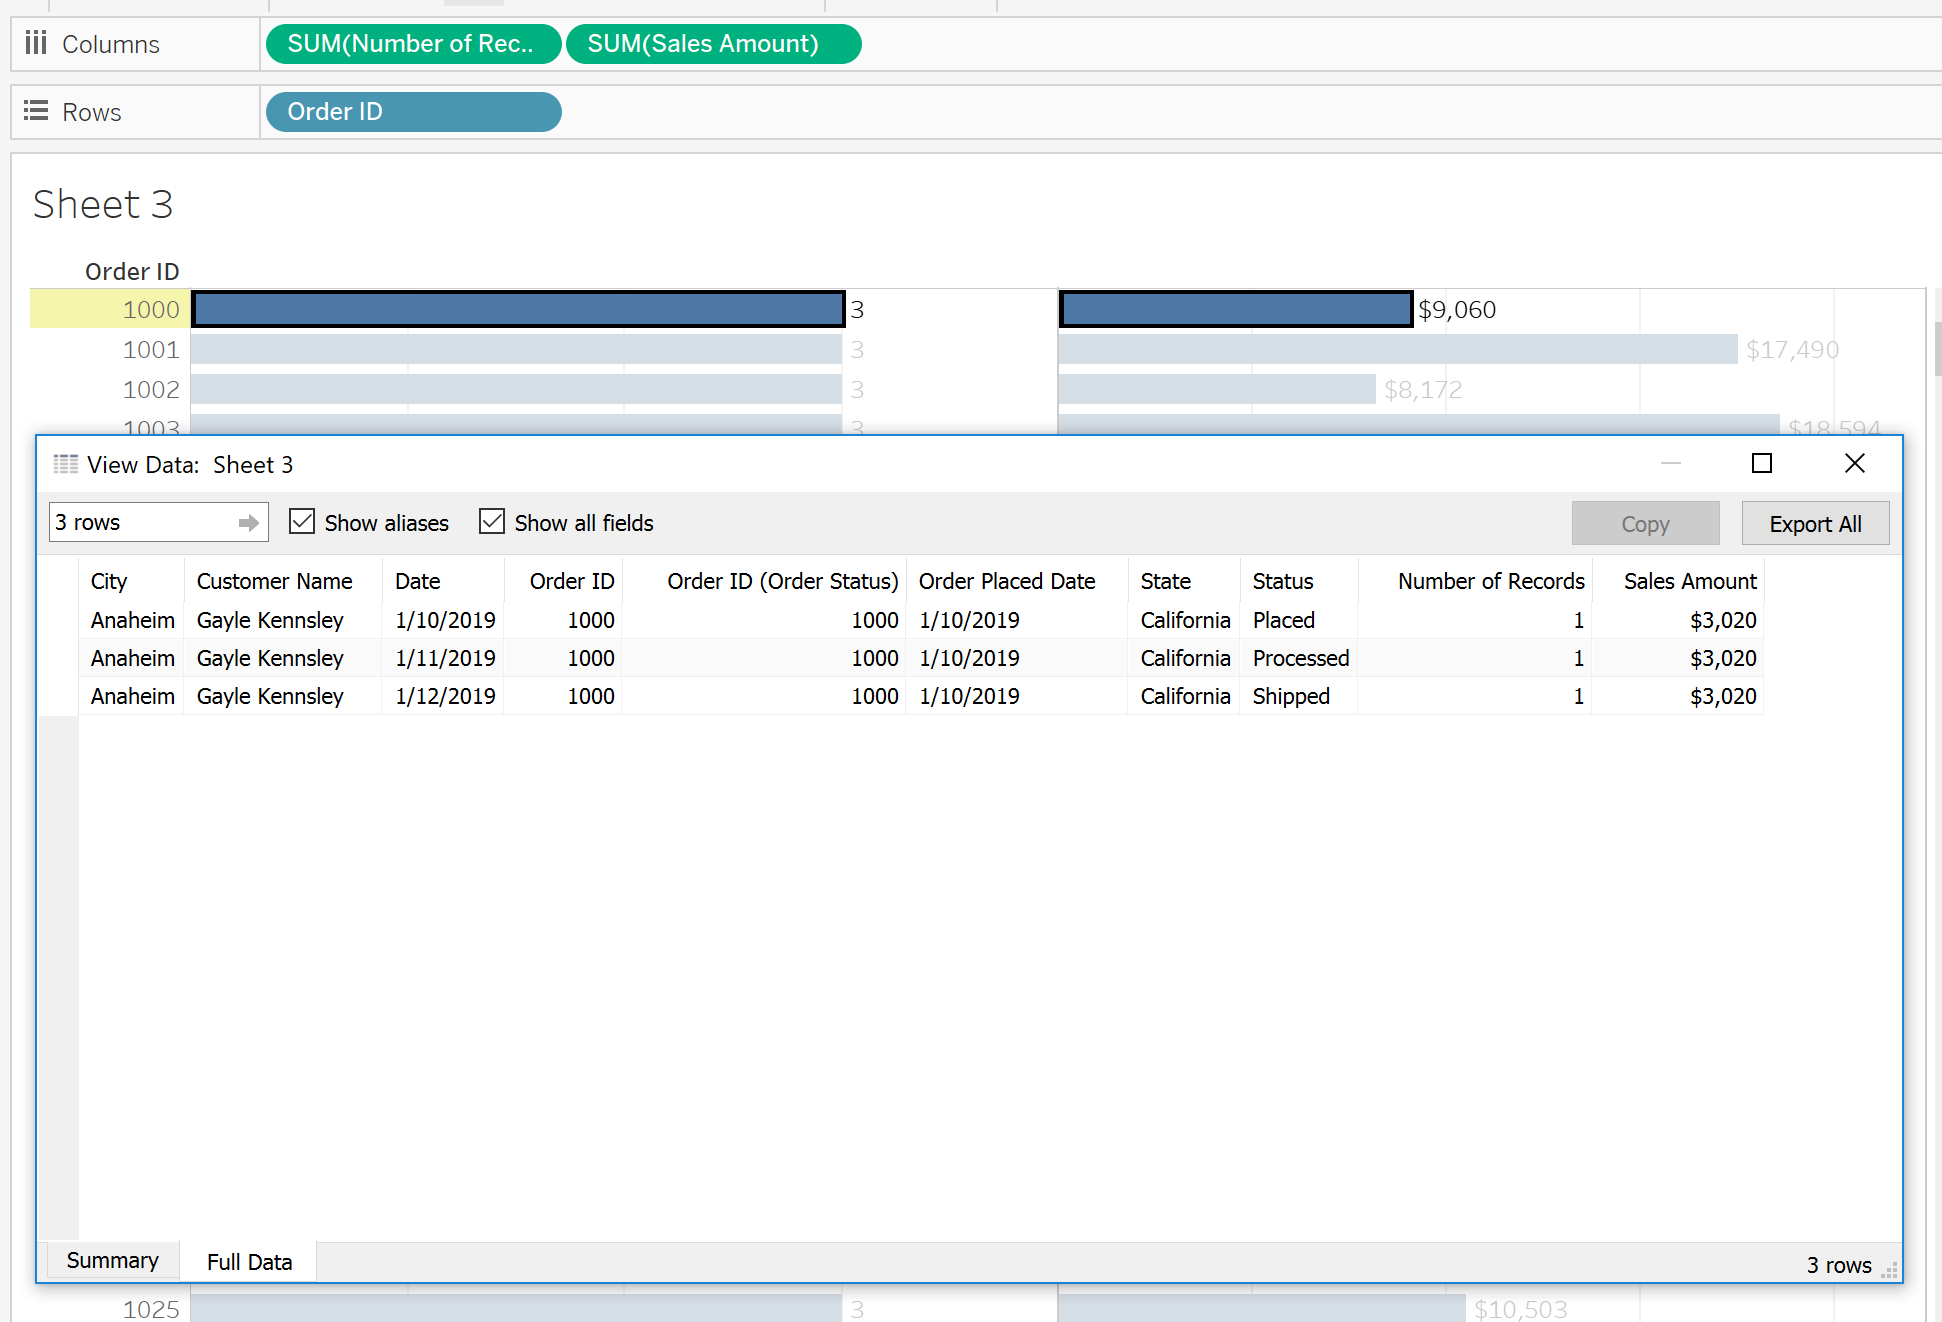Click the records bar for order 1000
Screen dimensions: 1942x1322
pos(518,309)
